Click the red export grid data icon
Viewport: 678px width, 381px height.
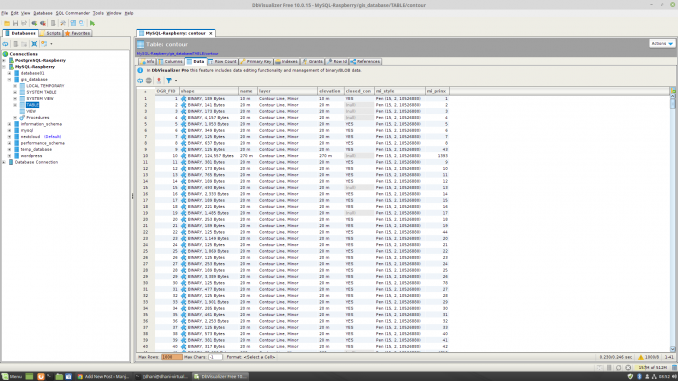(159, 80)
